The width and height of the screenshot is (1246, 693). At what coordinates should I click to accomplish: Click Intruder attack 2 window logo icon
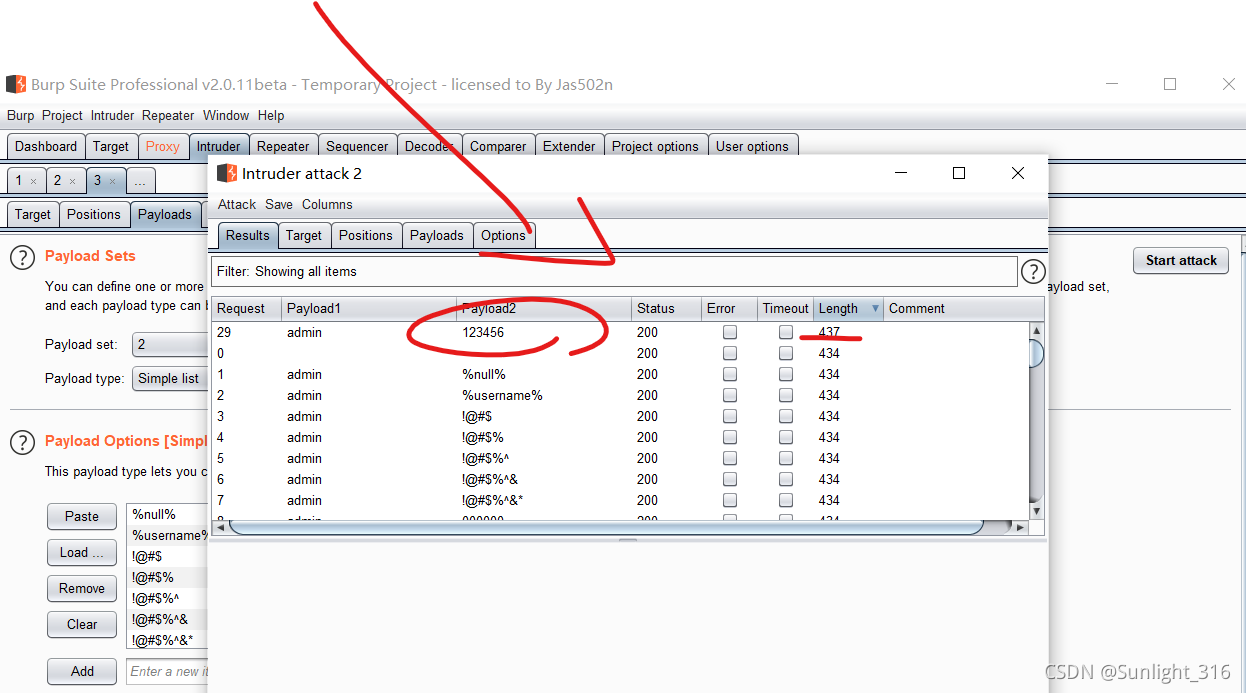coord(227,173)
